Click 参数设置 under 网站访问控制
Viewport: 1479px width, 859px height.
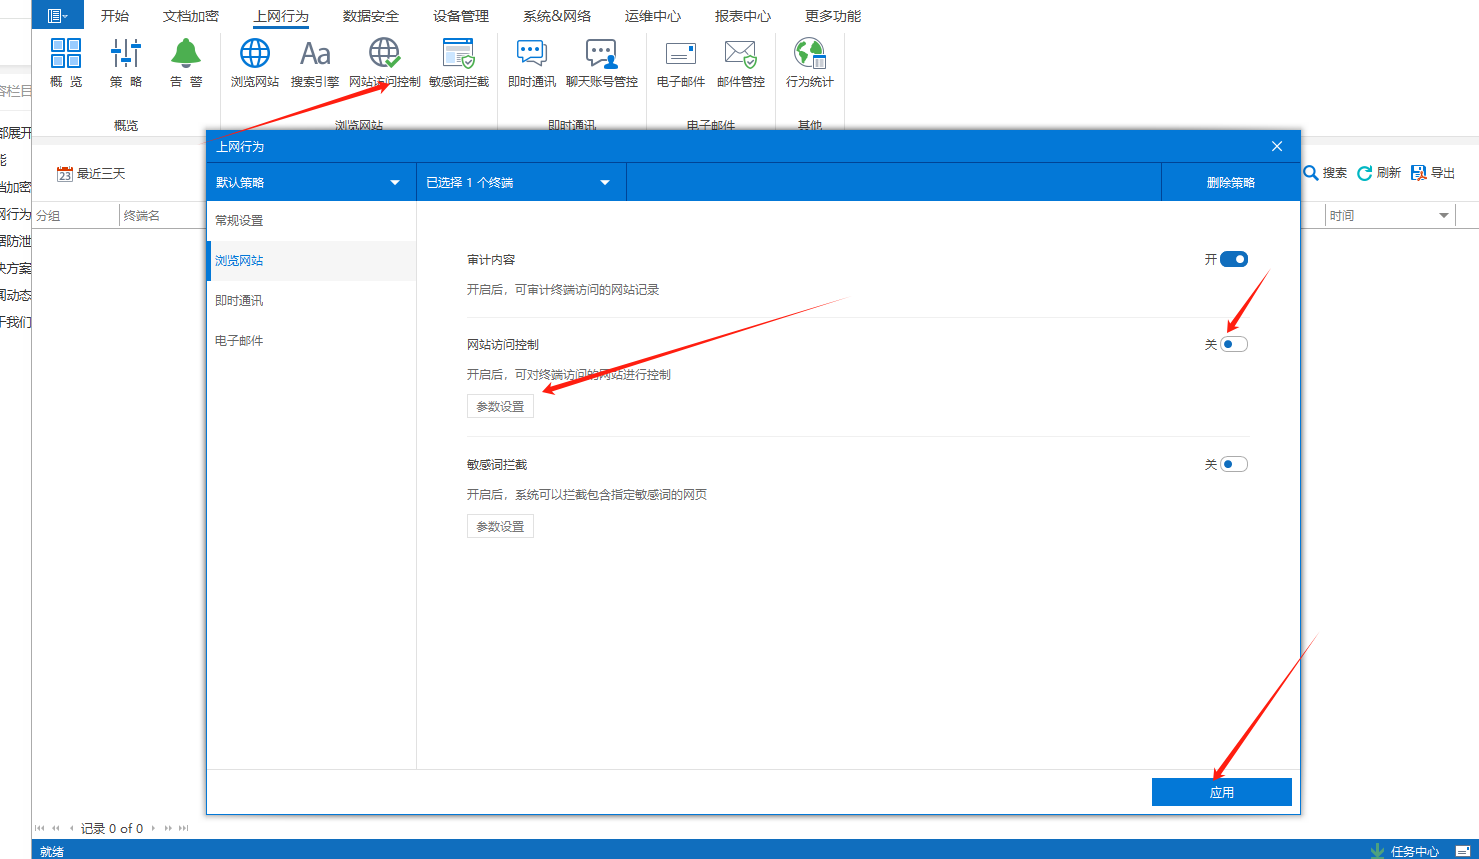(500, 407)
